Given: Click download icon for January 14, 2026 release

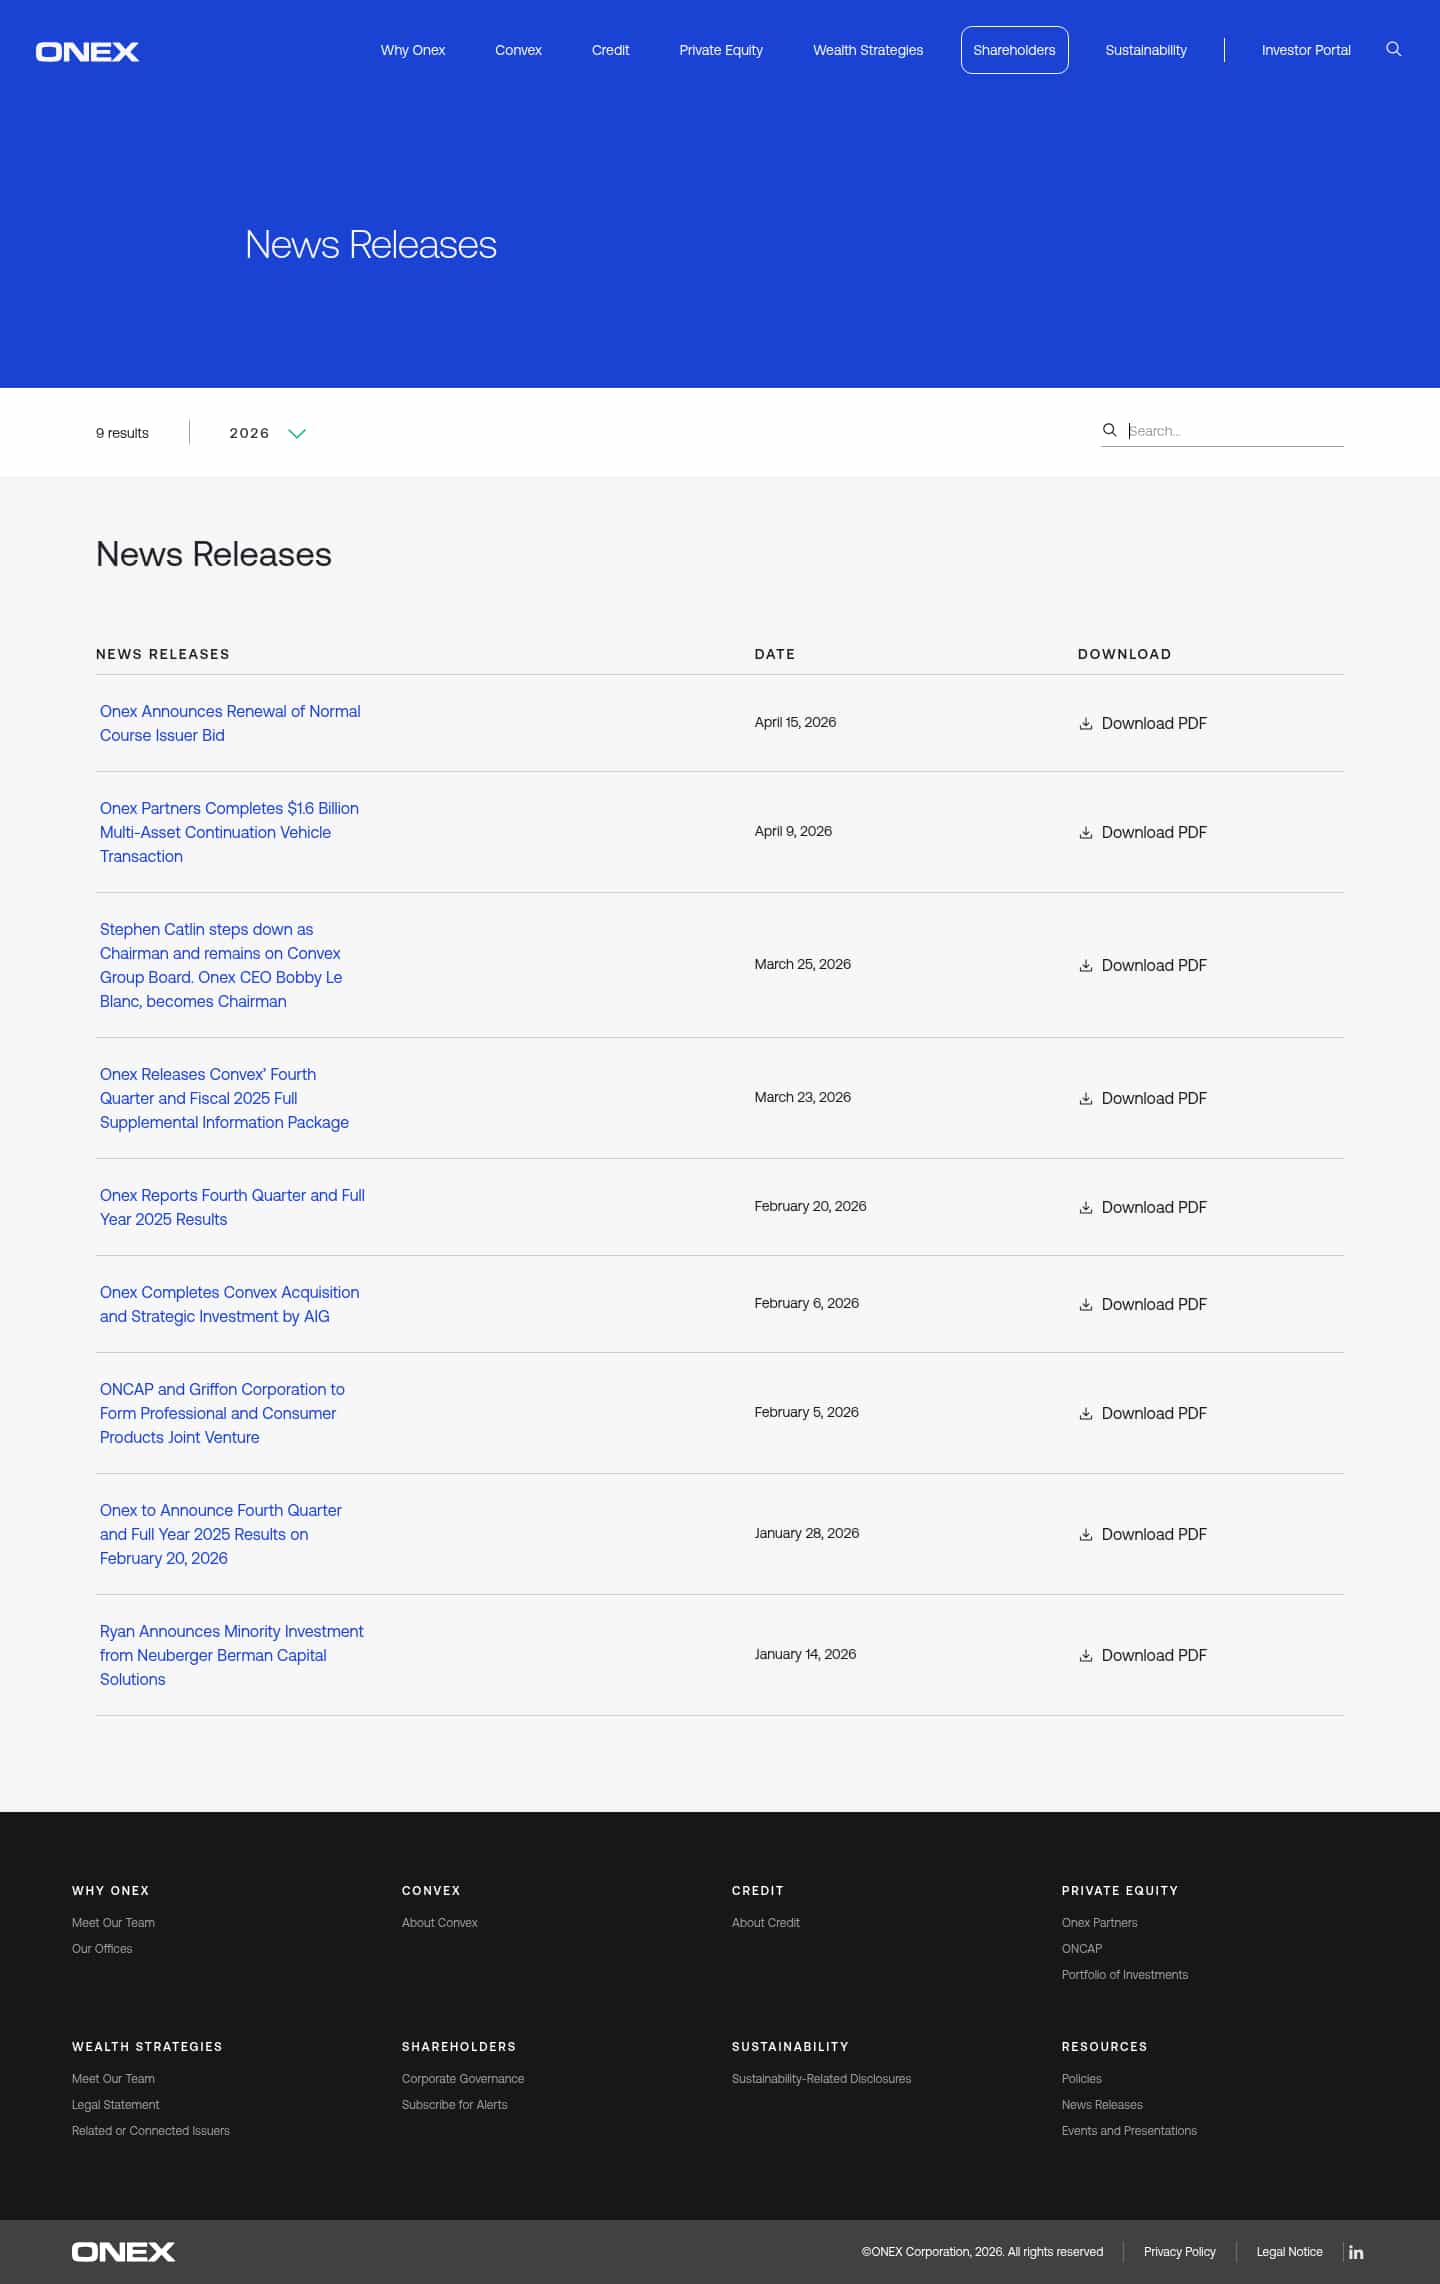Looking at the screenshot, I should pos(1086,1656).
